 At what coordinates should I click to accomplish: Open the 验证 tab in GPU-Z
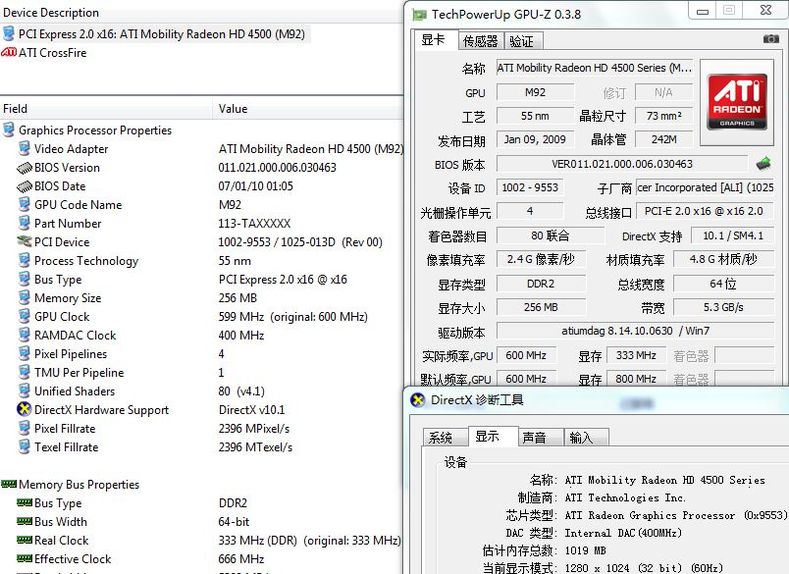pyautogui.click(x=522, y=41)
